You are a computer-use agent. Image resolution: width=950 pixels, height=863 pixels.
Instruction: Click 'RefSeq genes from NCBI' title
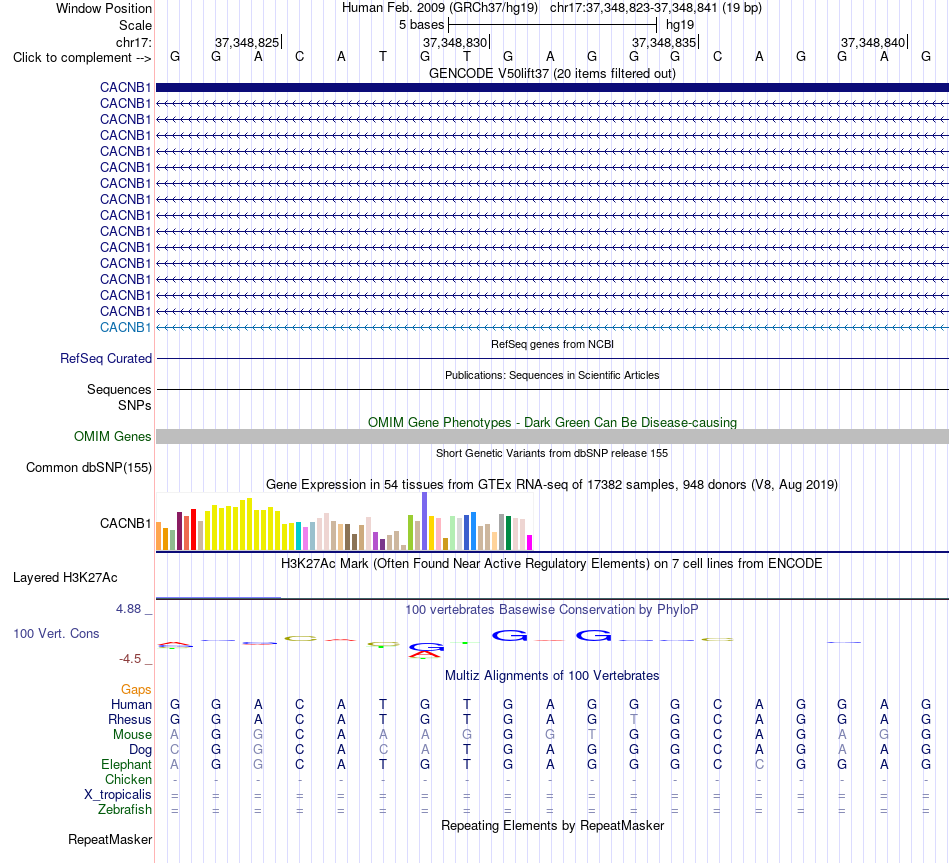552,344
